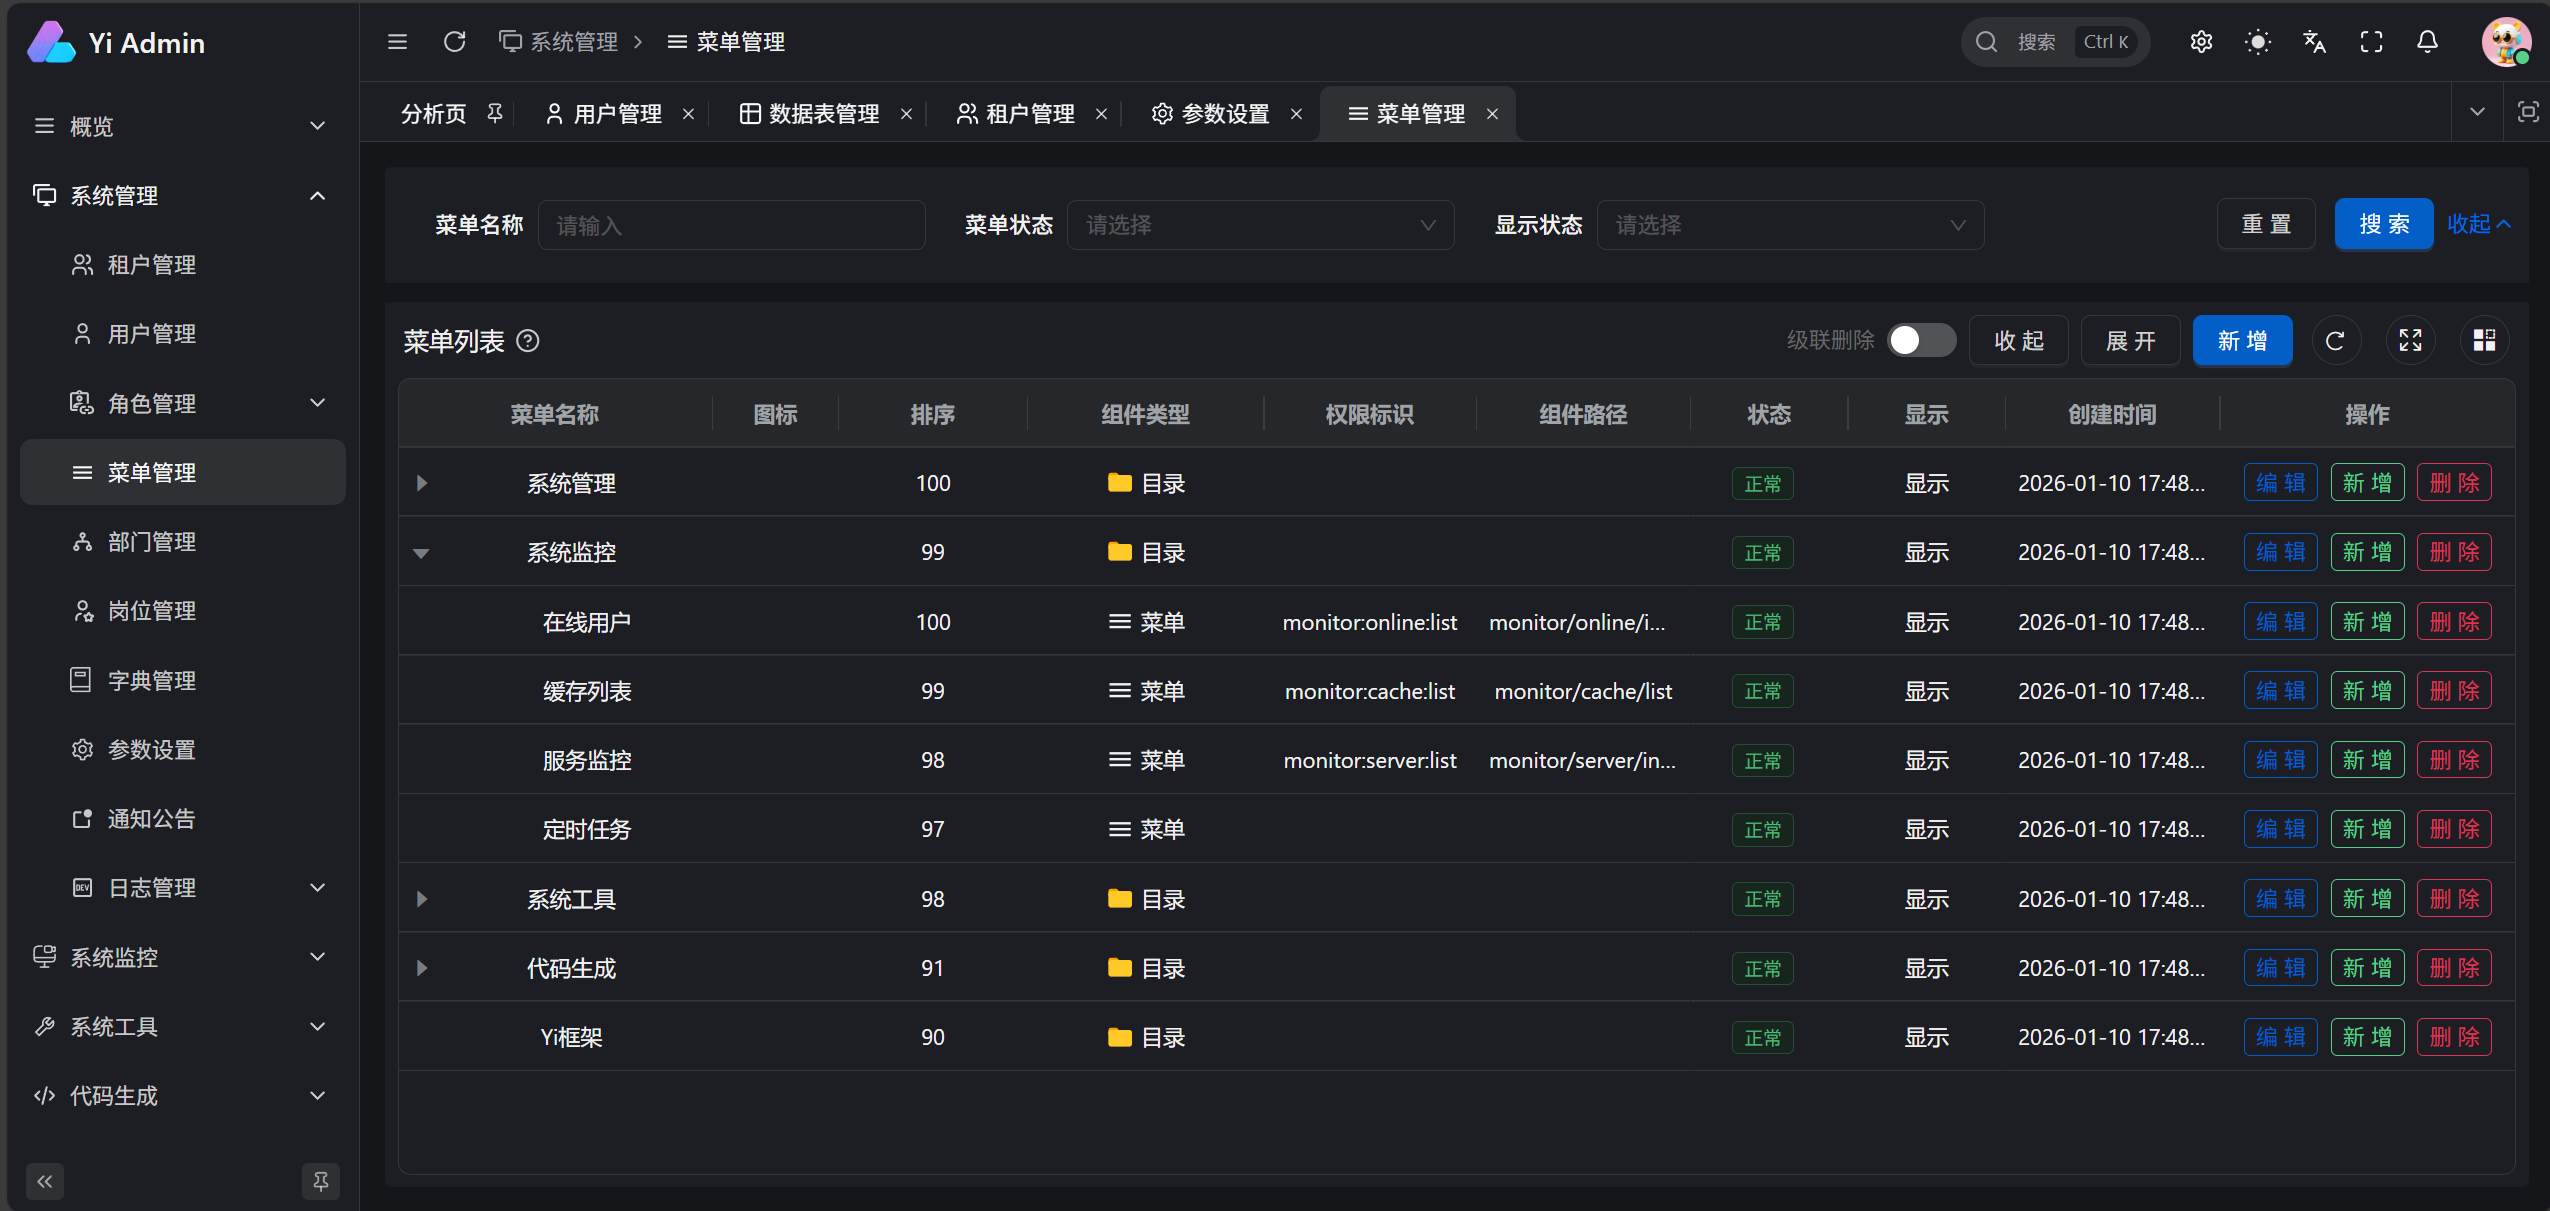Open preferences gear icon in header

(2201, 42)
